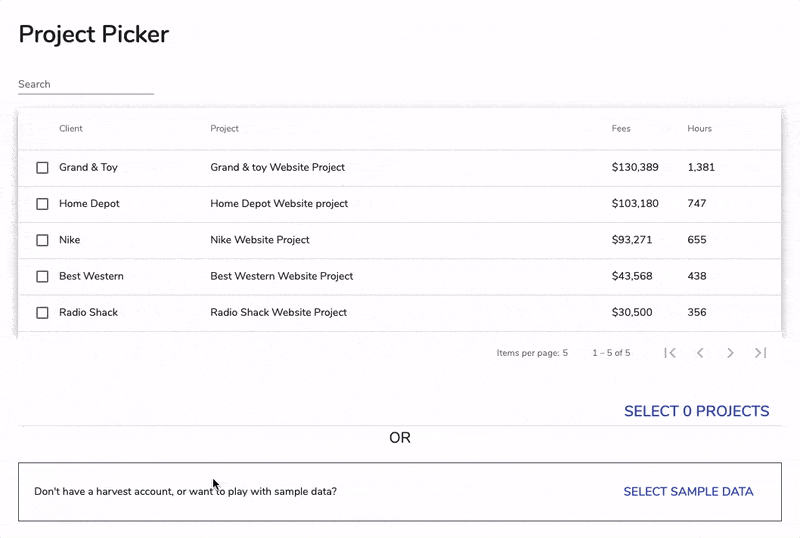This screenshot has width=800, height=538.
Task: Open the items per page dropdown
Action: [x=564, y=353]
